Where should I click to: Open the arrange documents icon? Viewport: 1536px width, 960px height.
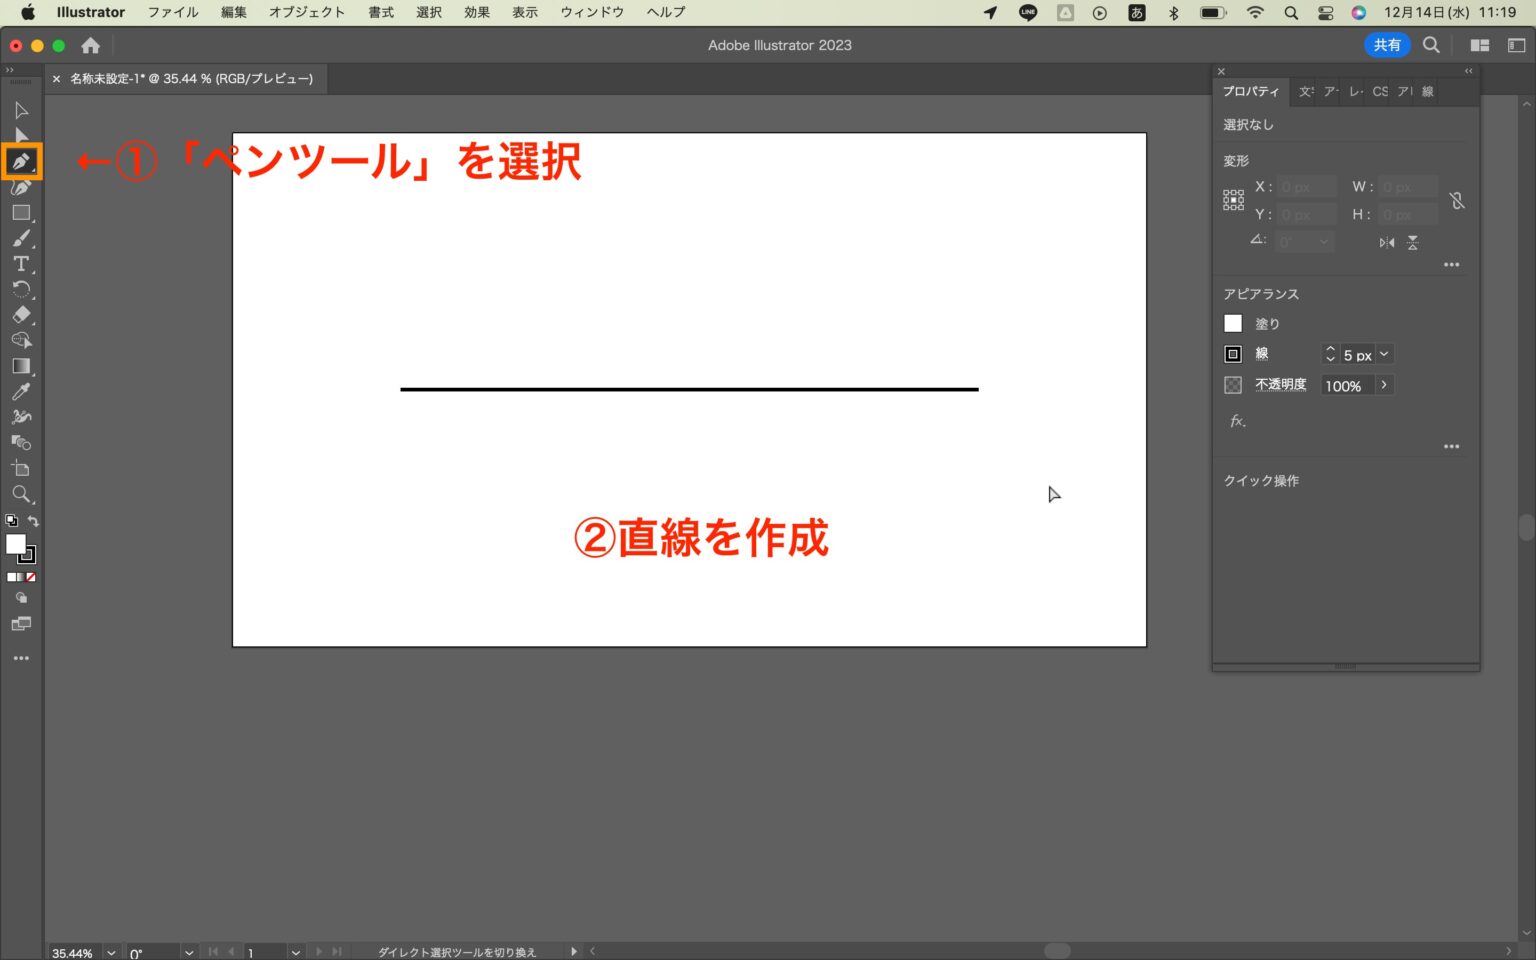tap(1480, 45)
